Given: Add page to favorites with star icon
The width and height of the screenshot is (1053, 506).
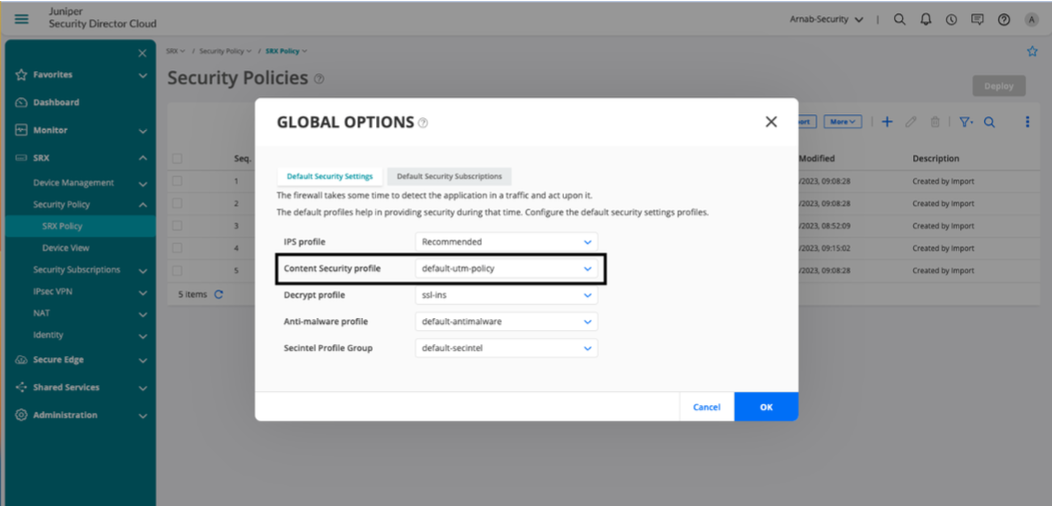Looking at the screenshot, I should pyautogui.click(x=1032, y=51).
